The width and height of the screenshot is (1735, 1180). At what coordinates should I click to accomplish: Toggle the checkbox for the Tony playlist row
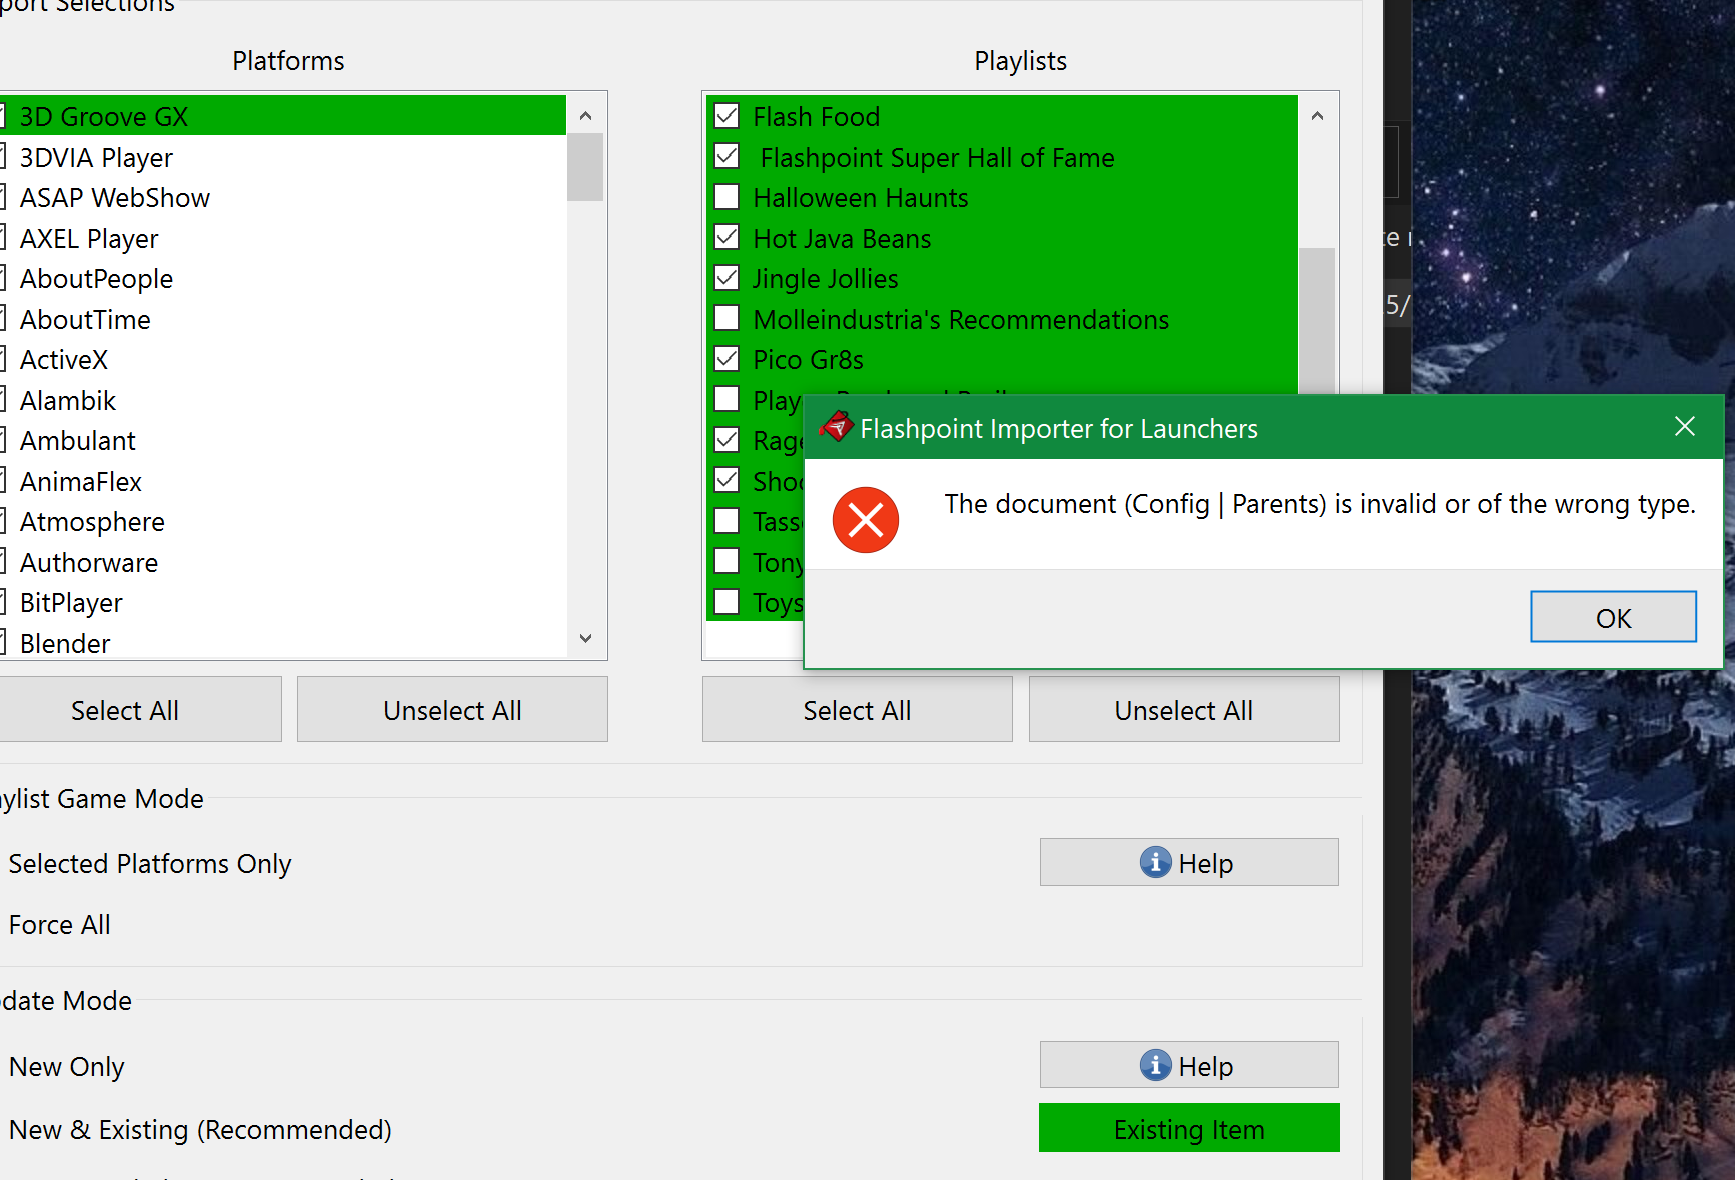727,562
